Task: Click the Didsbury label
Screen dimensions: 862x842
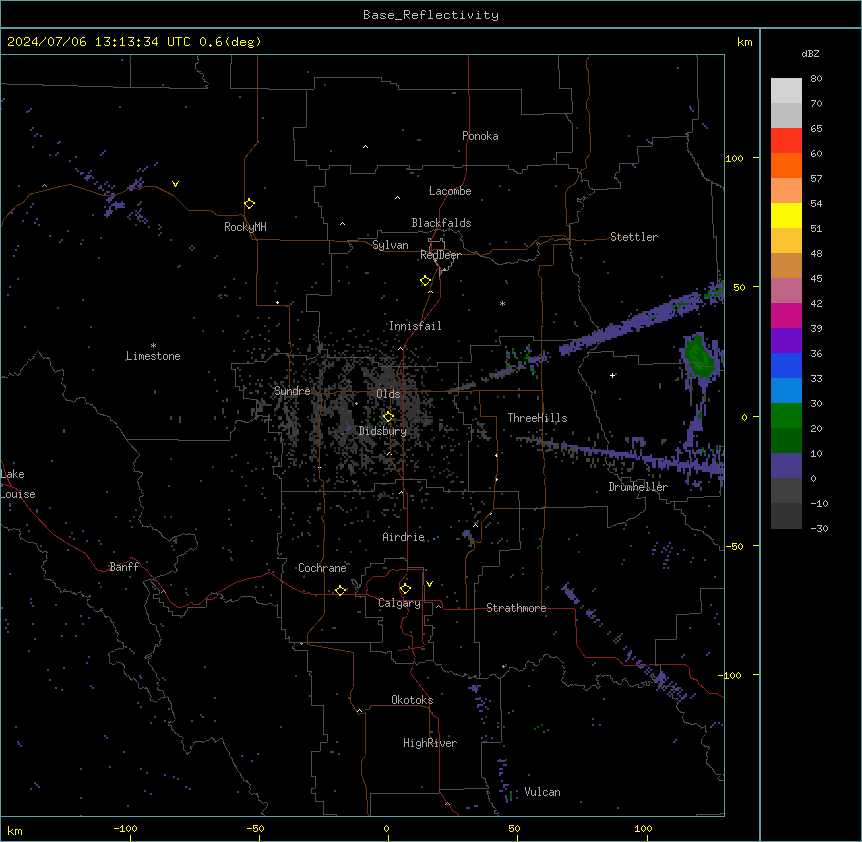Action: point(383,431)
